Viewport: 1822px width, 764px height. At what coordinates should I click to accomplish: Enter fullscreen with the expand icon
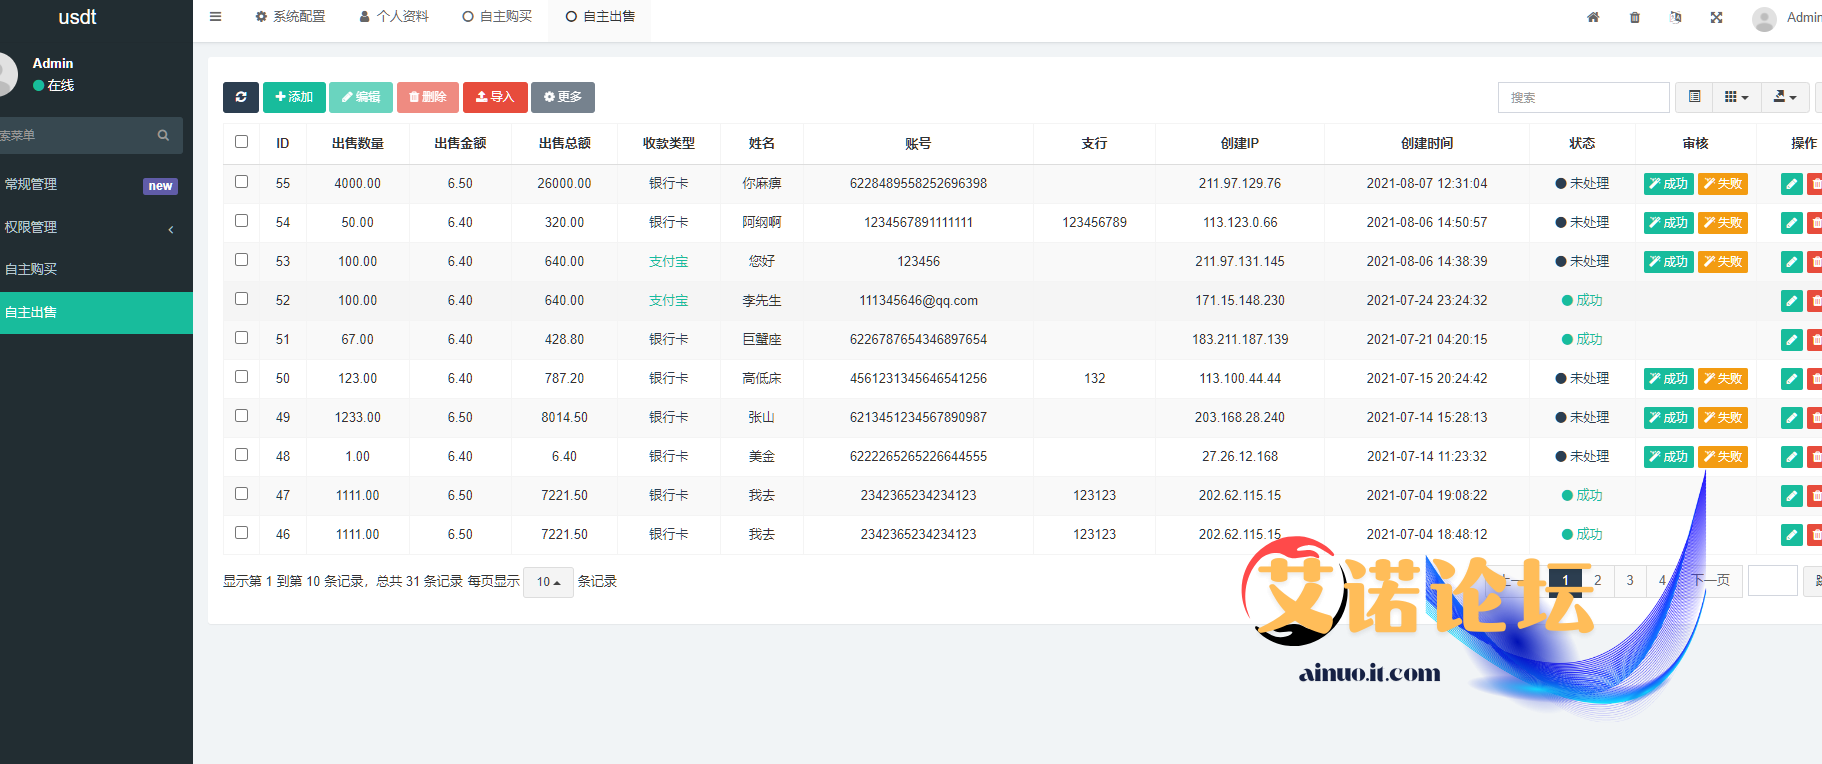(1716, 17)
